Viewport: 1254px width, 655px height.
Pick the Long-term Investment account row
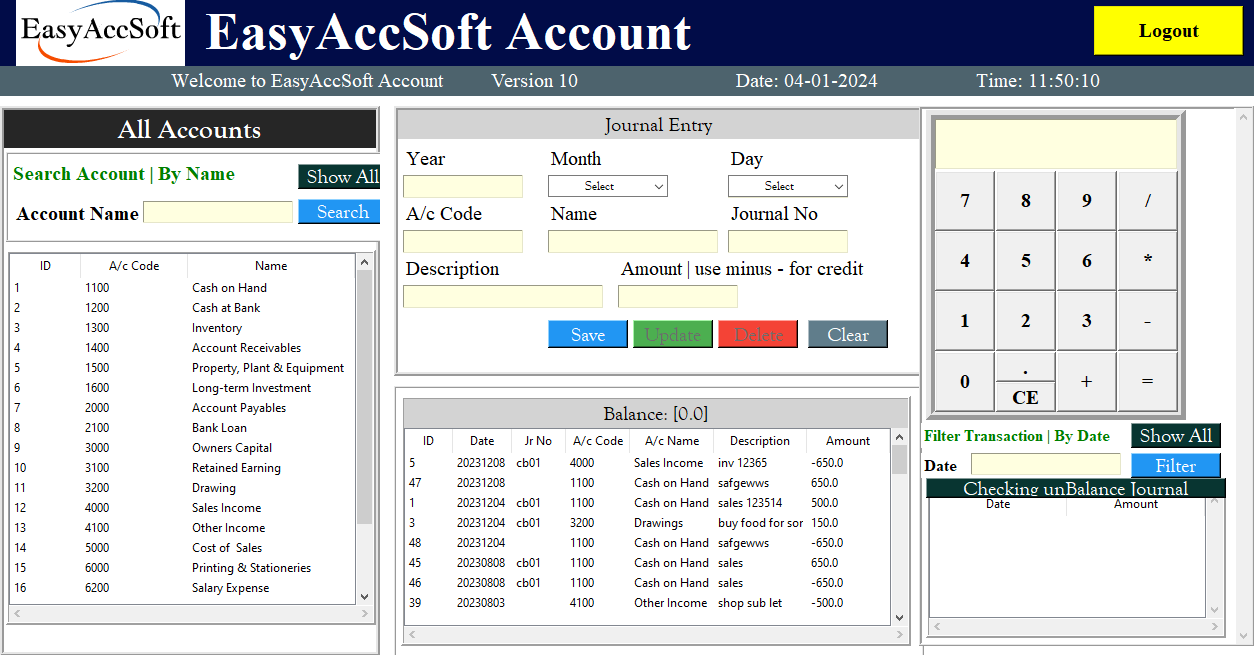click(x=183, y=388)
